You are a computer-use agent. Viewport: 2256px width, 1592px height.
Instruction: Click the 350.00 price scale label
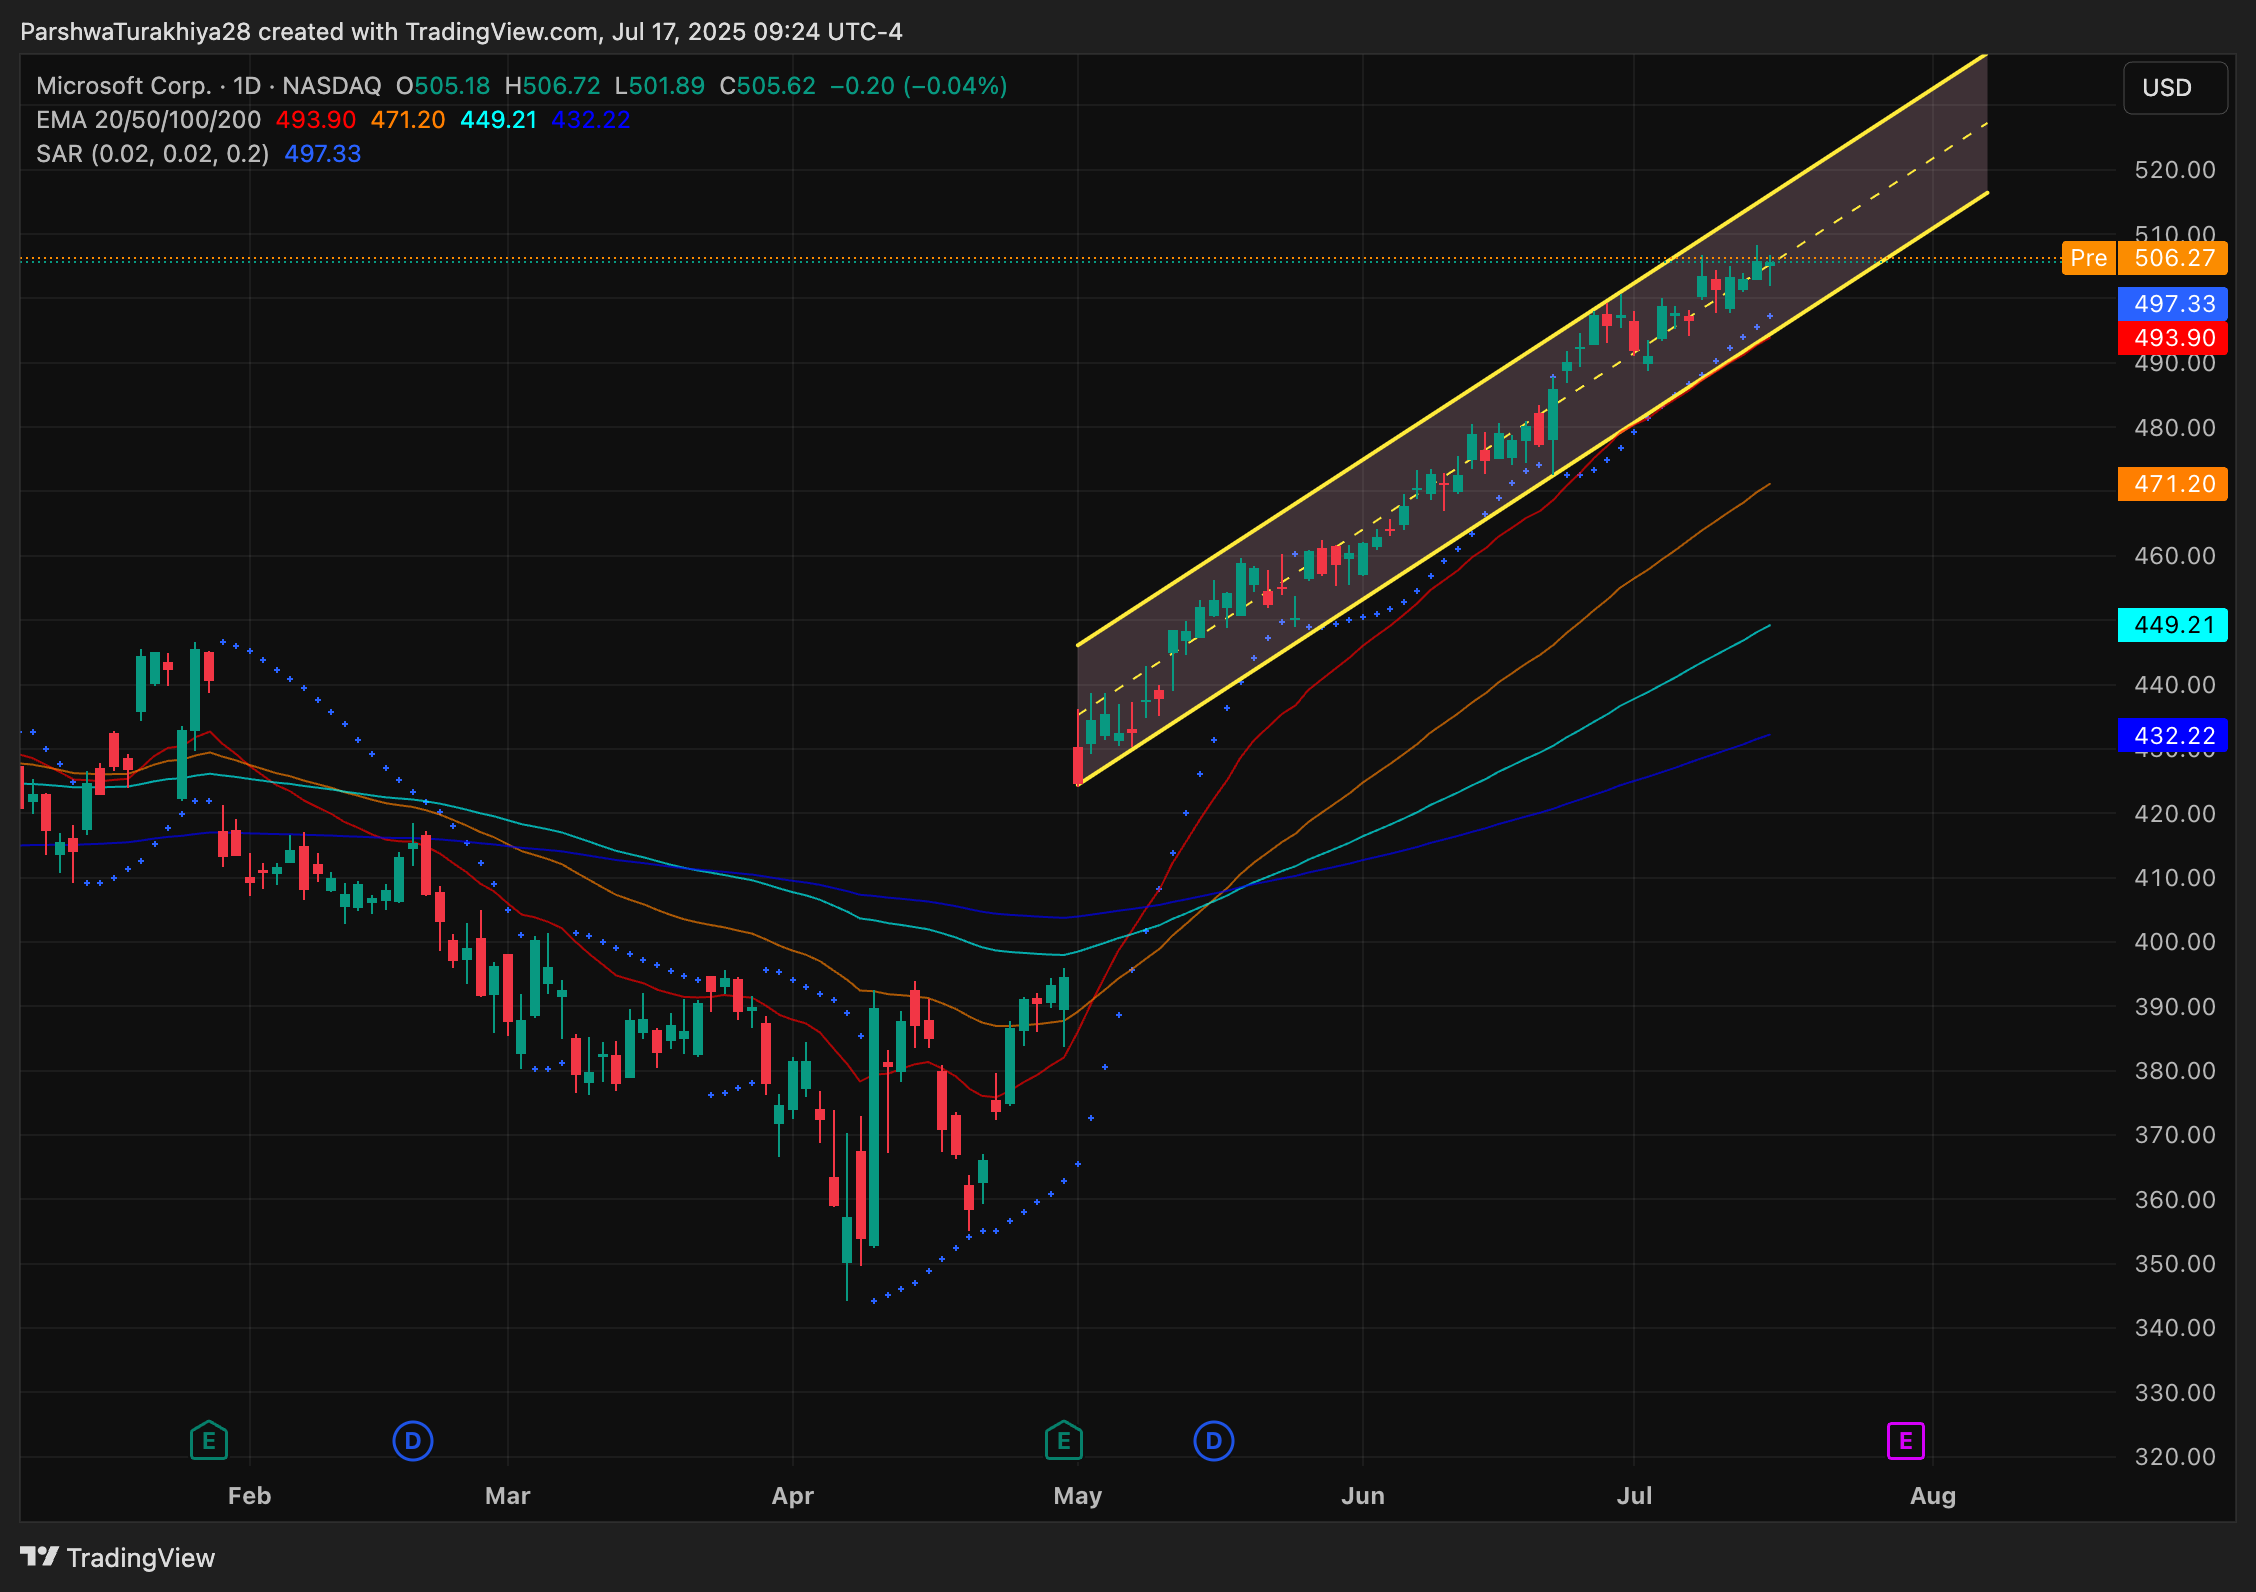point(2175,1264)
